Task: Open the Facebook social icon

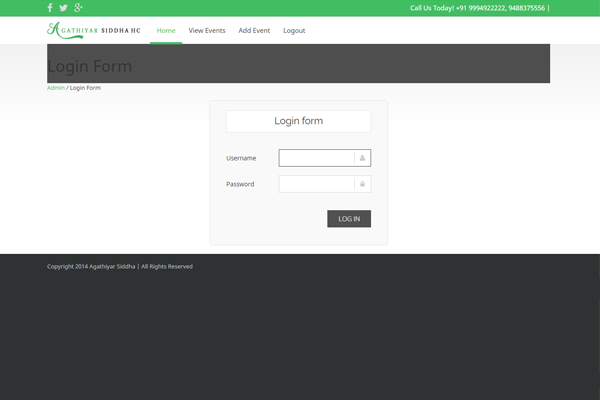Action: tap(51, 8)
